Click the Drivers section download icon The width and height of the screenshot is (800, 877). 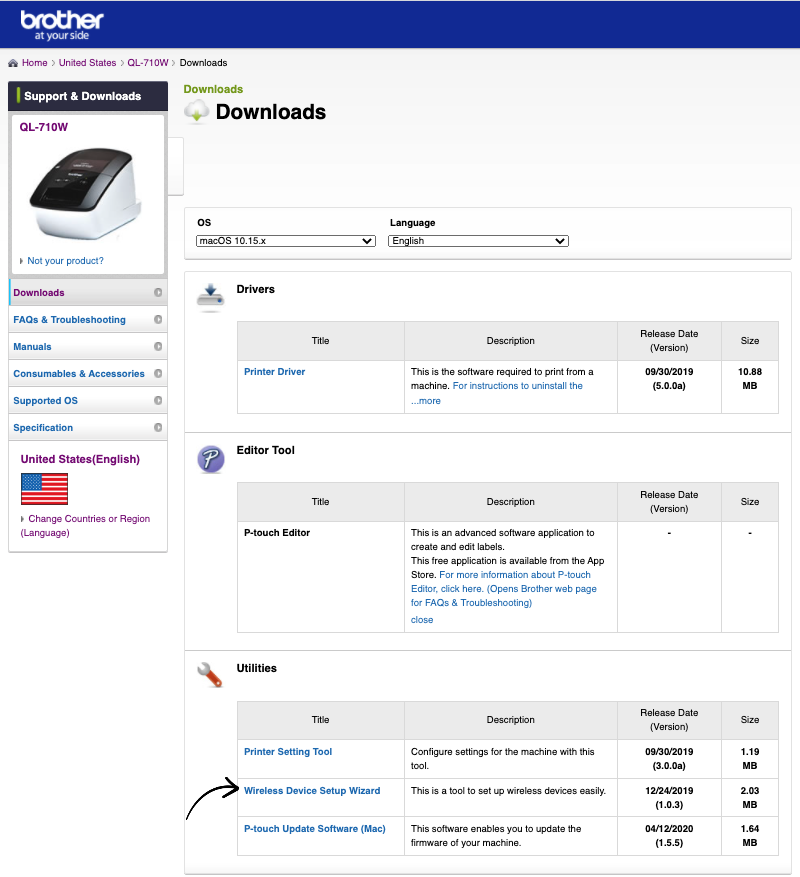click(210, 296)
